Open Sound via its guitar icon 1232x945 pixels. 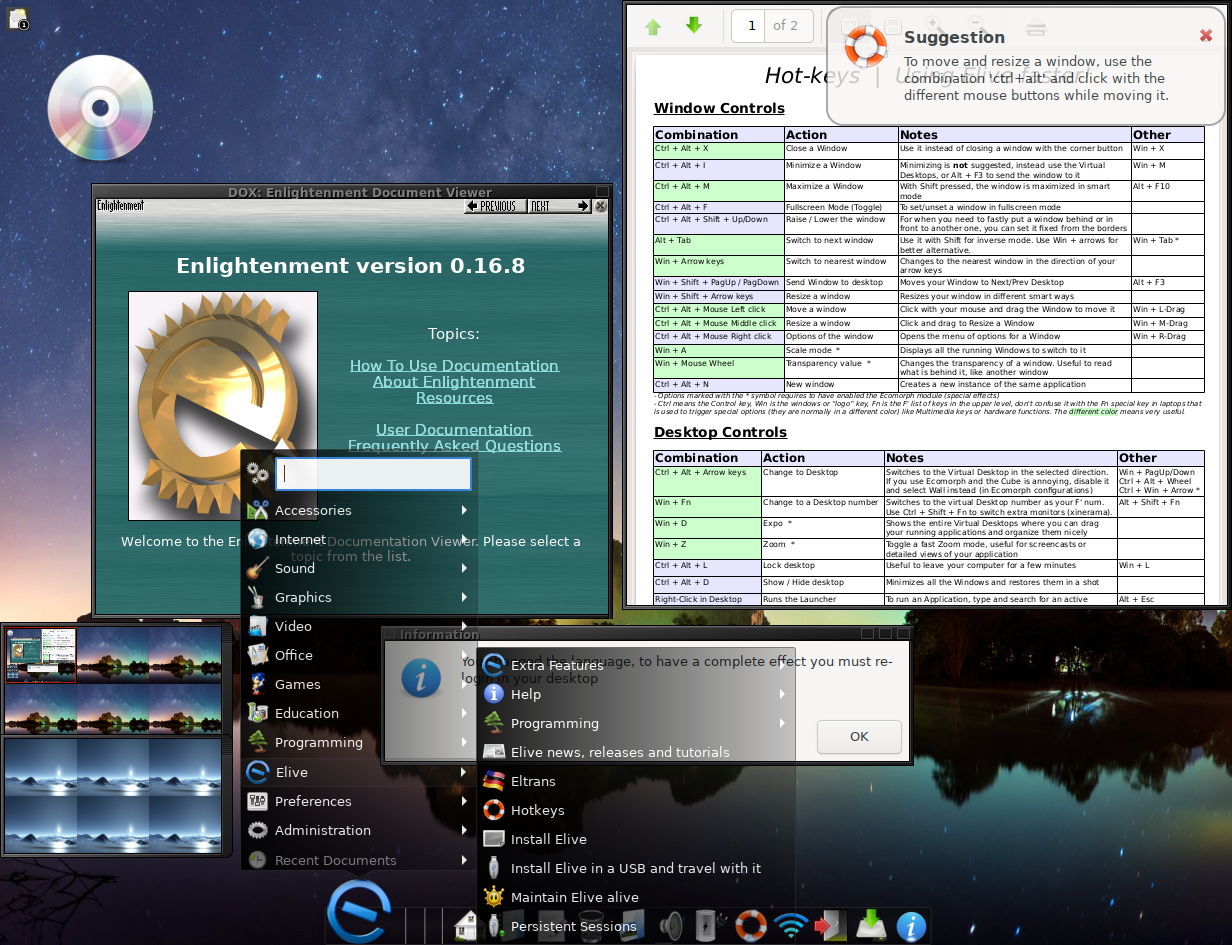coord(258,568)
